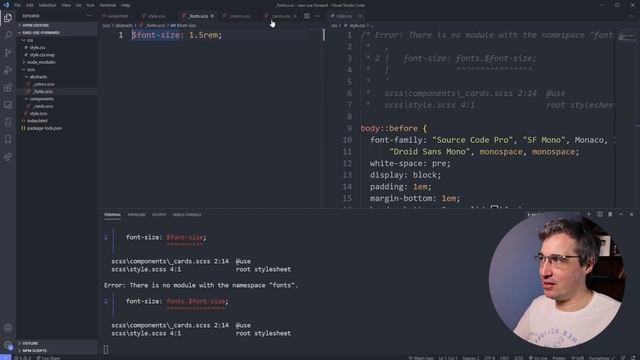Open package-lock.json in the explorer tree

tap(57, 128)
